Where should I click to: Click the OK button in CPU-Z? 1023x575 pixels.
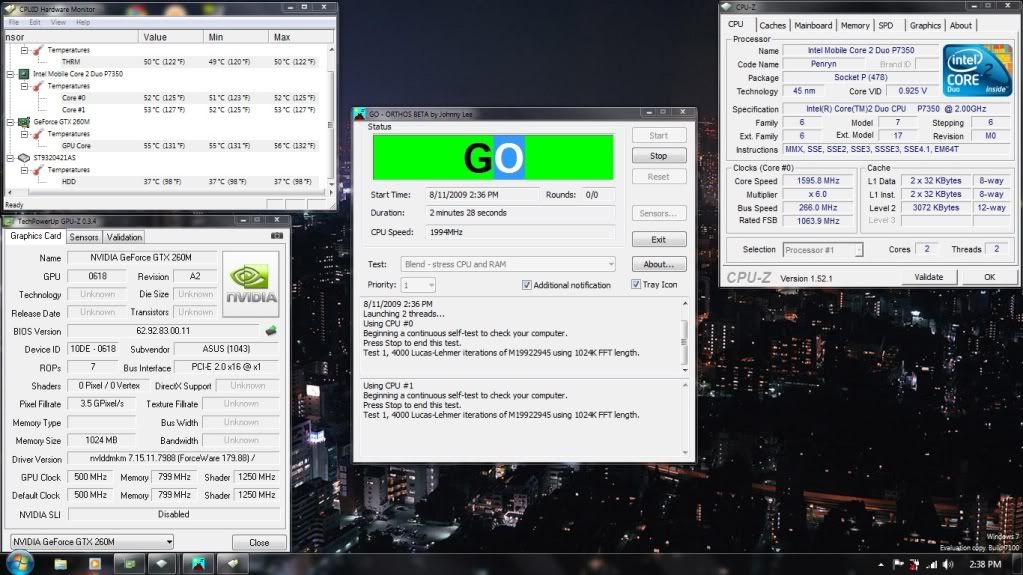[989, 277]
